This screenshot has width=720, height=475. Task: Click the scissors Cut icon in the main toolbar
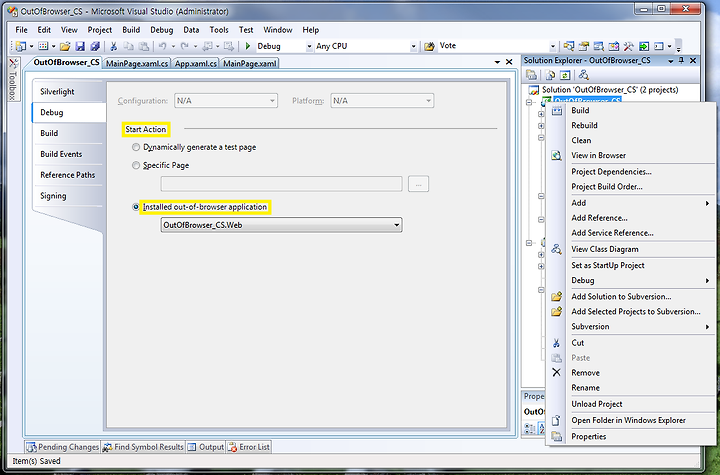[114, 46]
